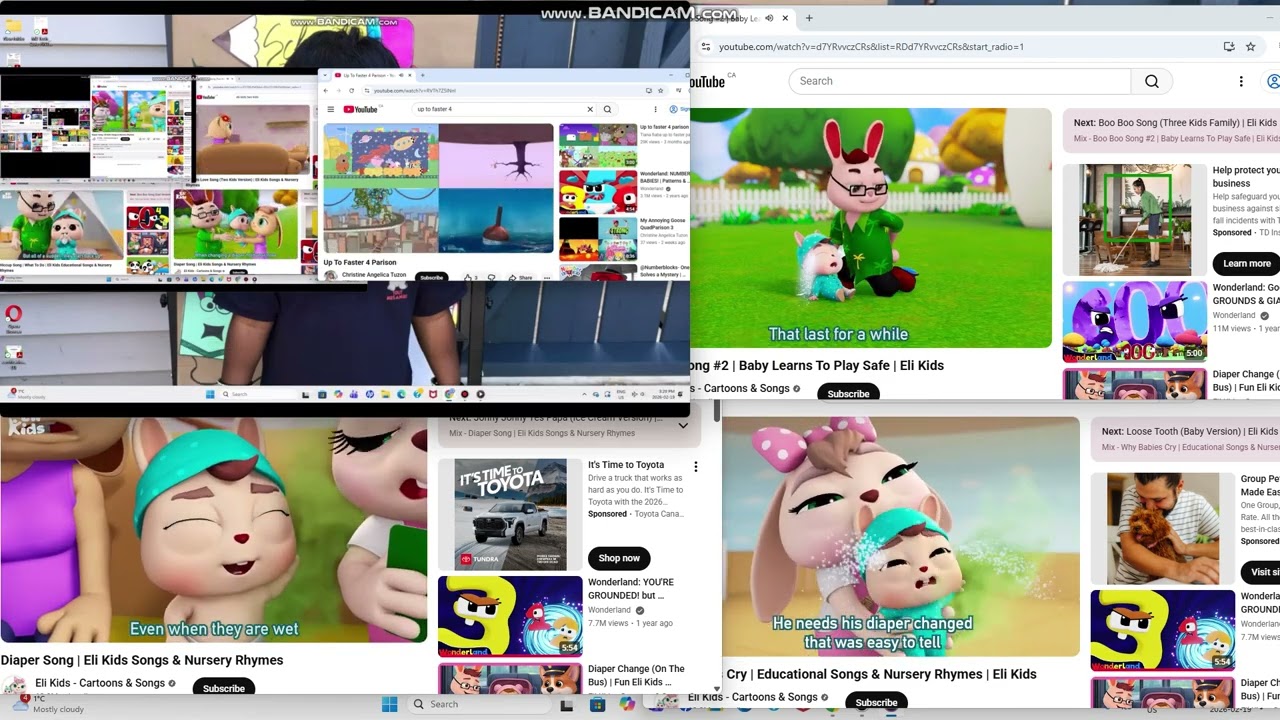Viewport: 1280px width, 720px height.
Task: Open Wonderland YOU'RE GROUNDED thumbnail beside Diaper Song
Action: click(x=510, y=616)
